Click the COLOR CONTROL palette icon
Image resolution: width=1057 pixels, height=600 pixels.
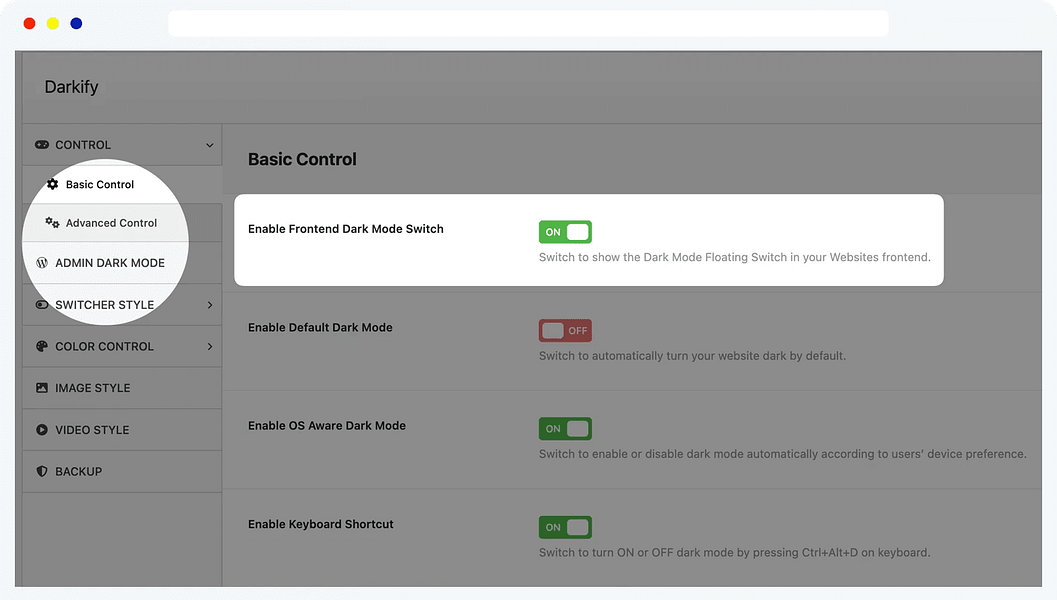point(42,346)
